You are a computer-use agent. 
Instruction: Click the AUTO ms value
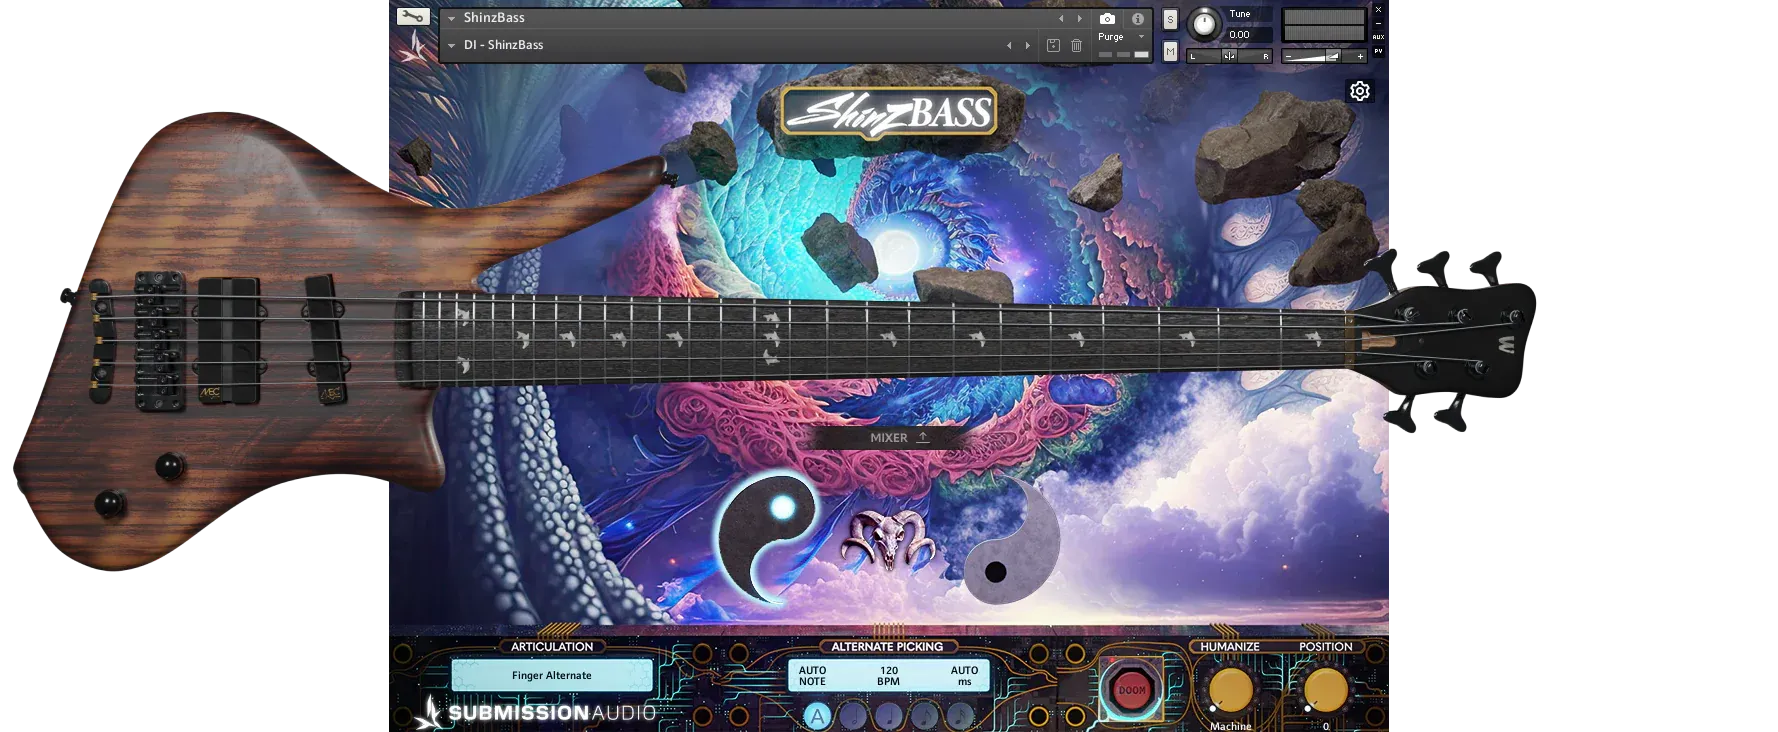pos(964,676)
